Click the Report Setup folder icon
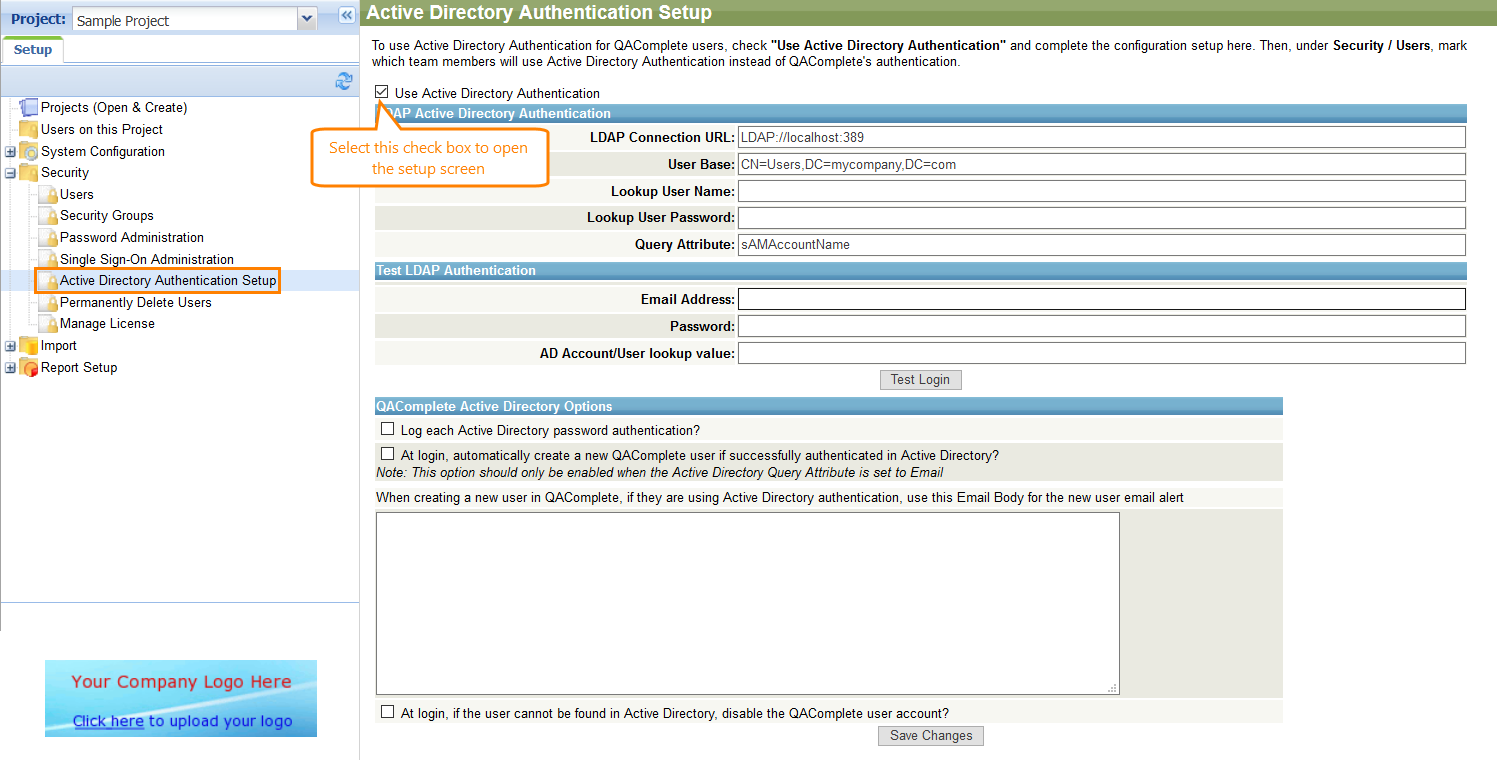The image size is (1497, 760). 28,368
